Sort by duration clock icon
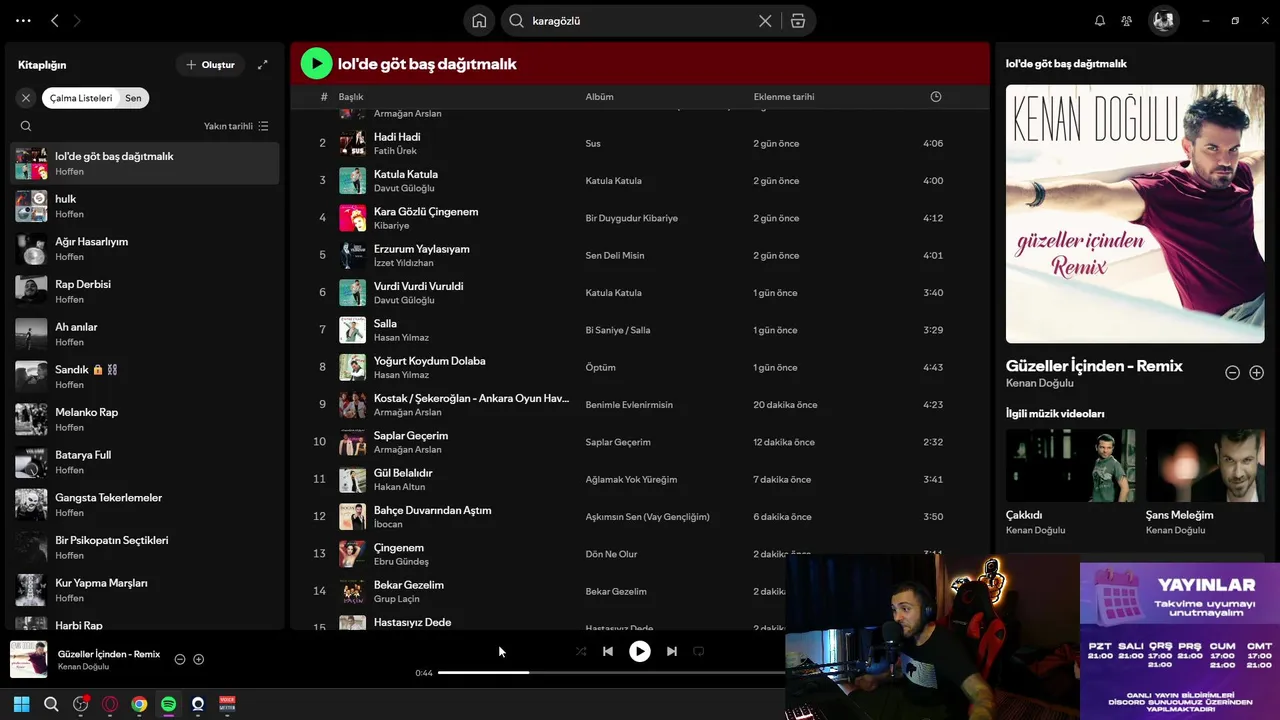This screenshot has height=720, width=1280. point(936,97)
